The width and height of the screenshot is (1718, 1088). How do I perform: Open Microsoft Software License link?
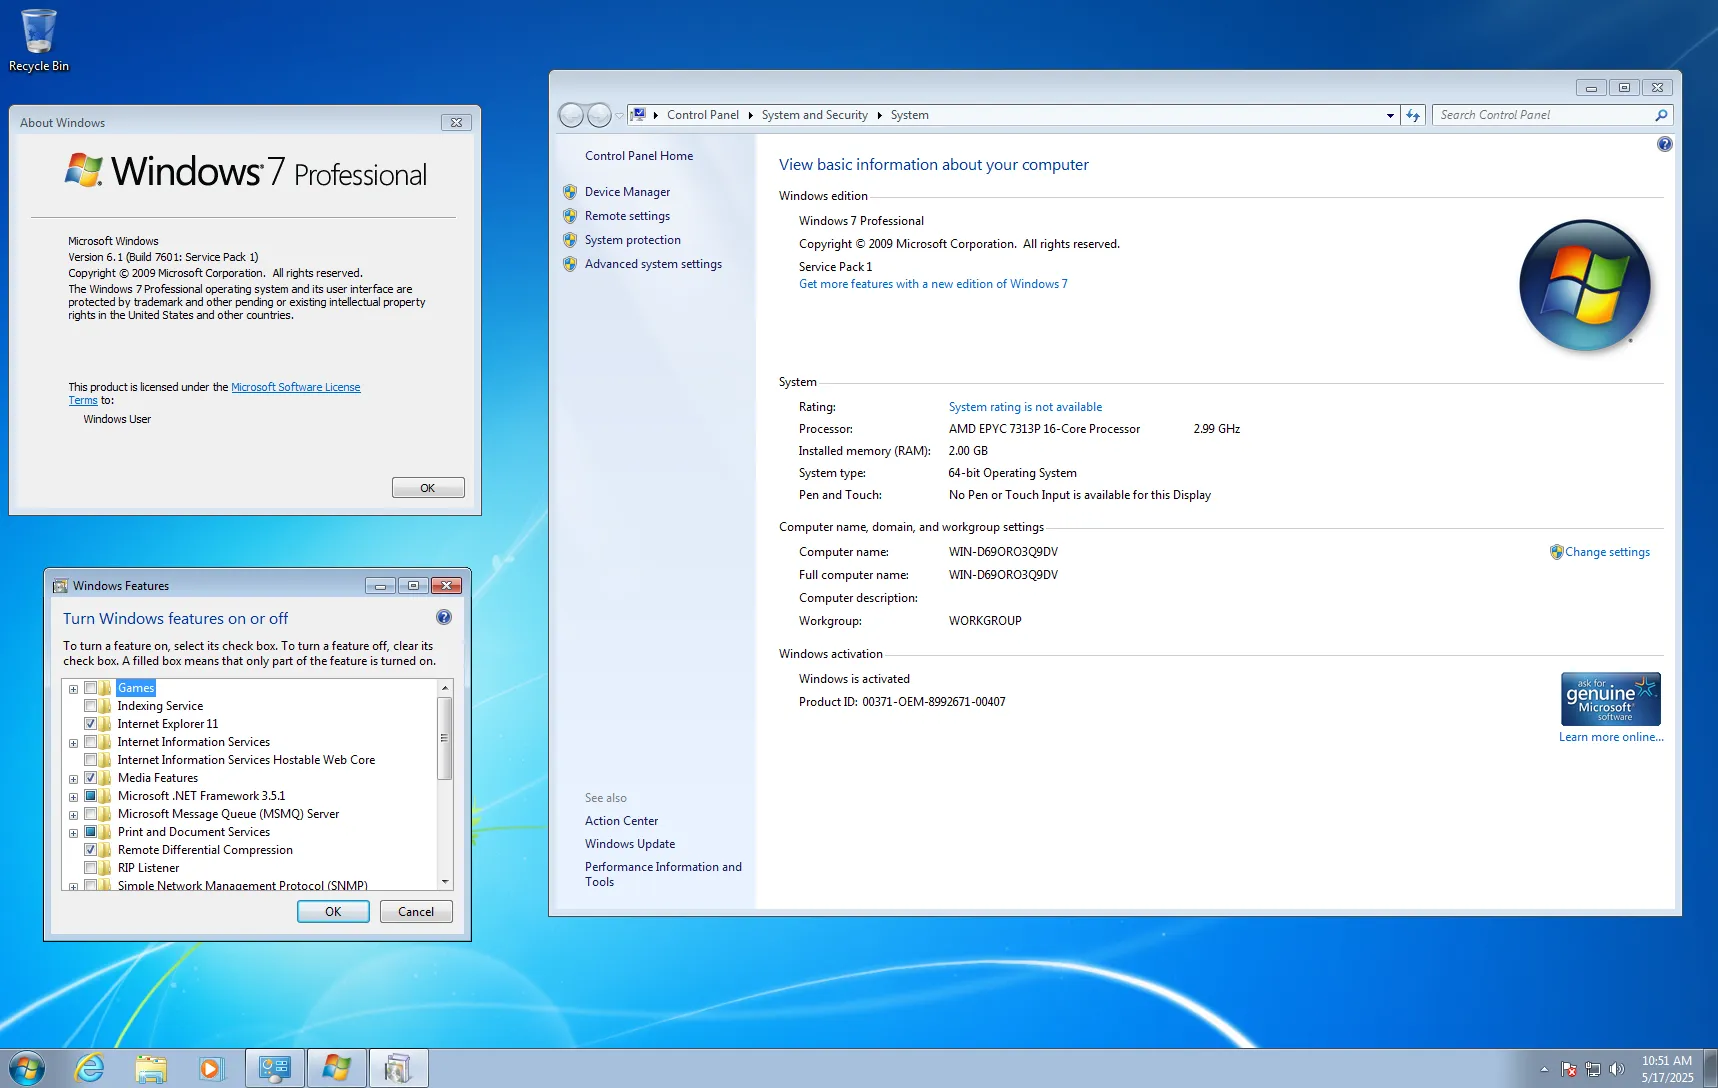296,387
